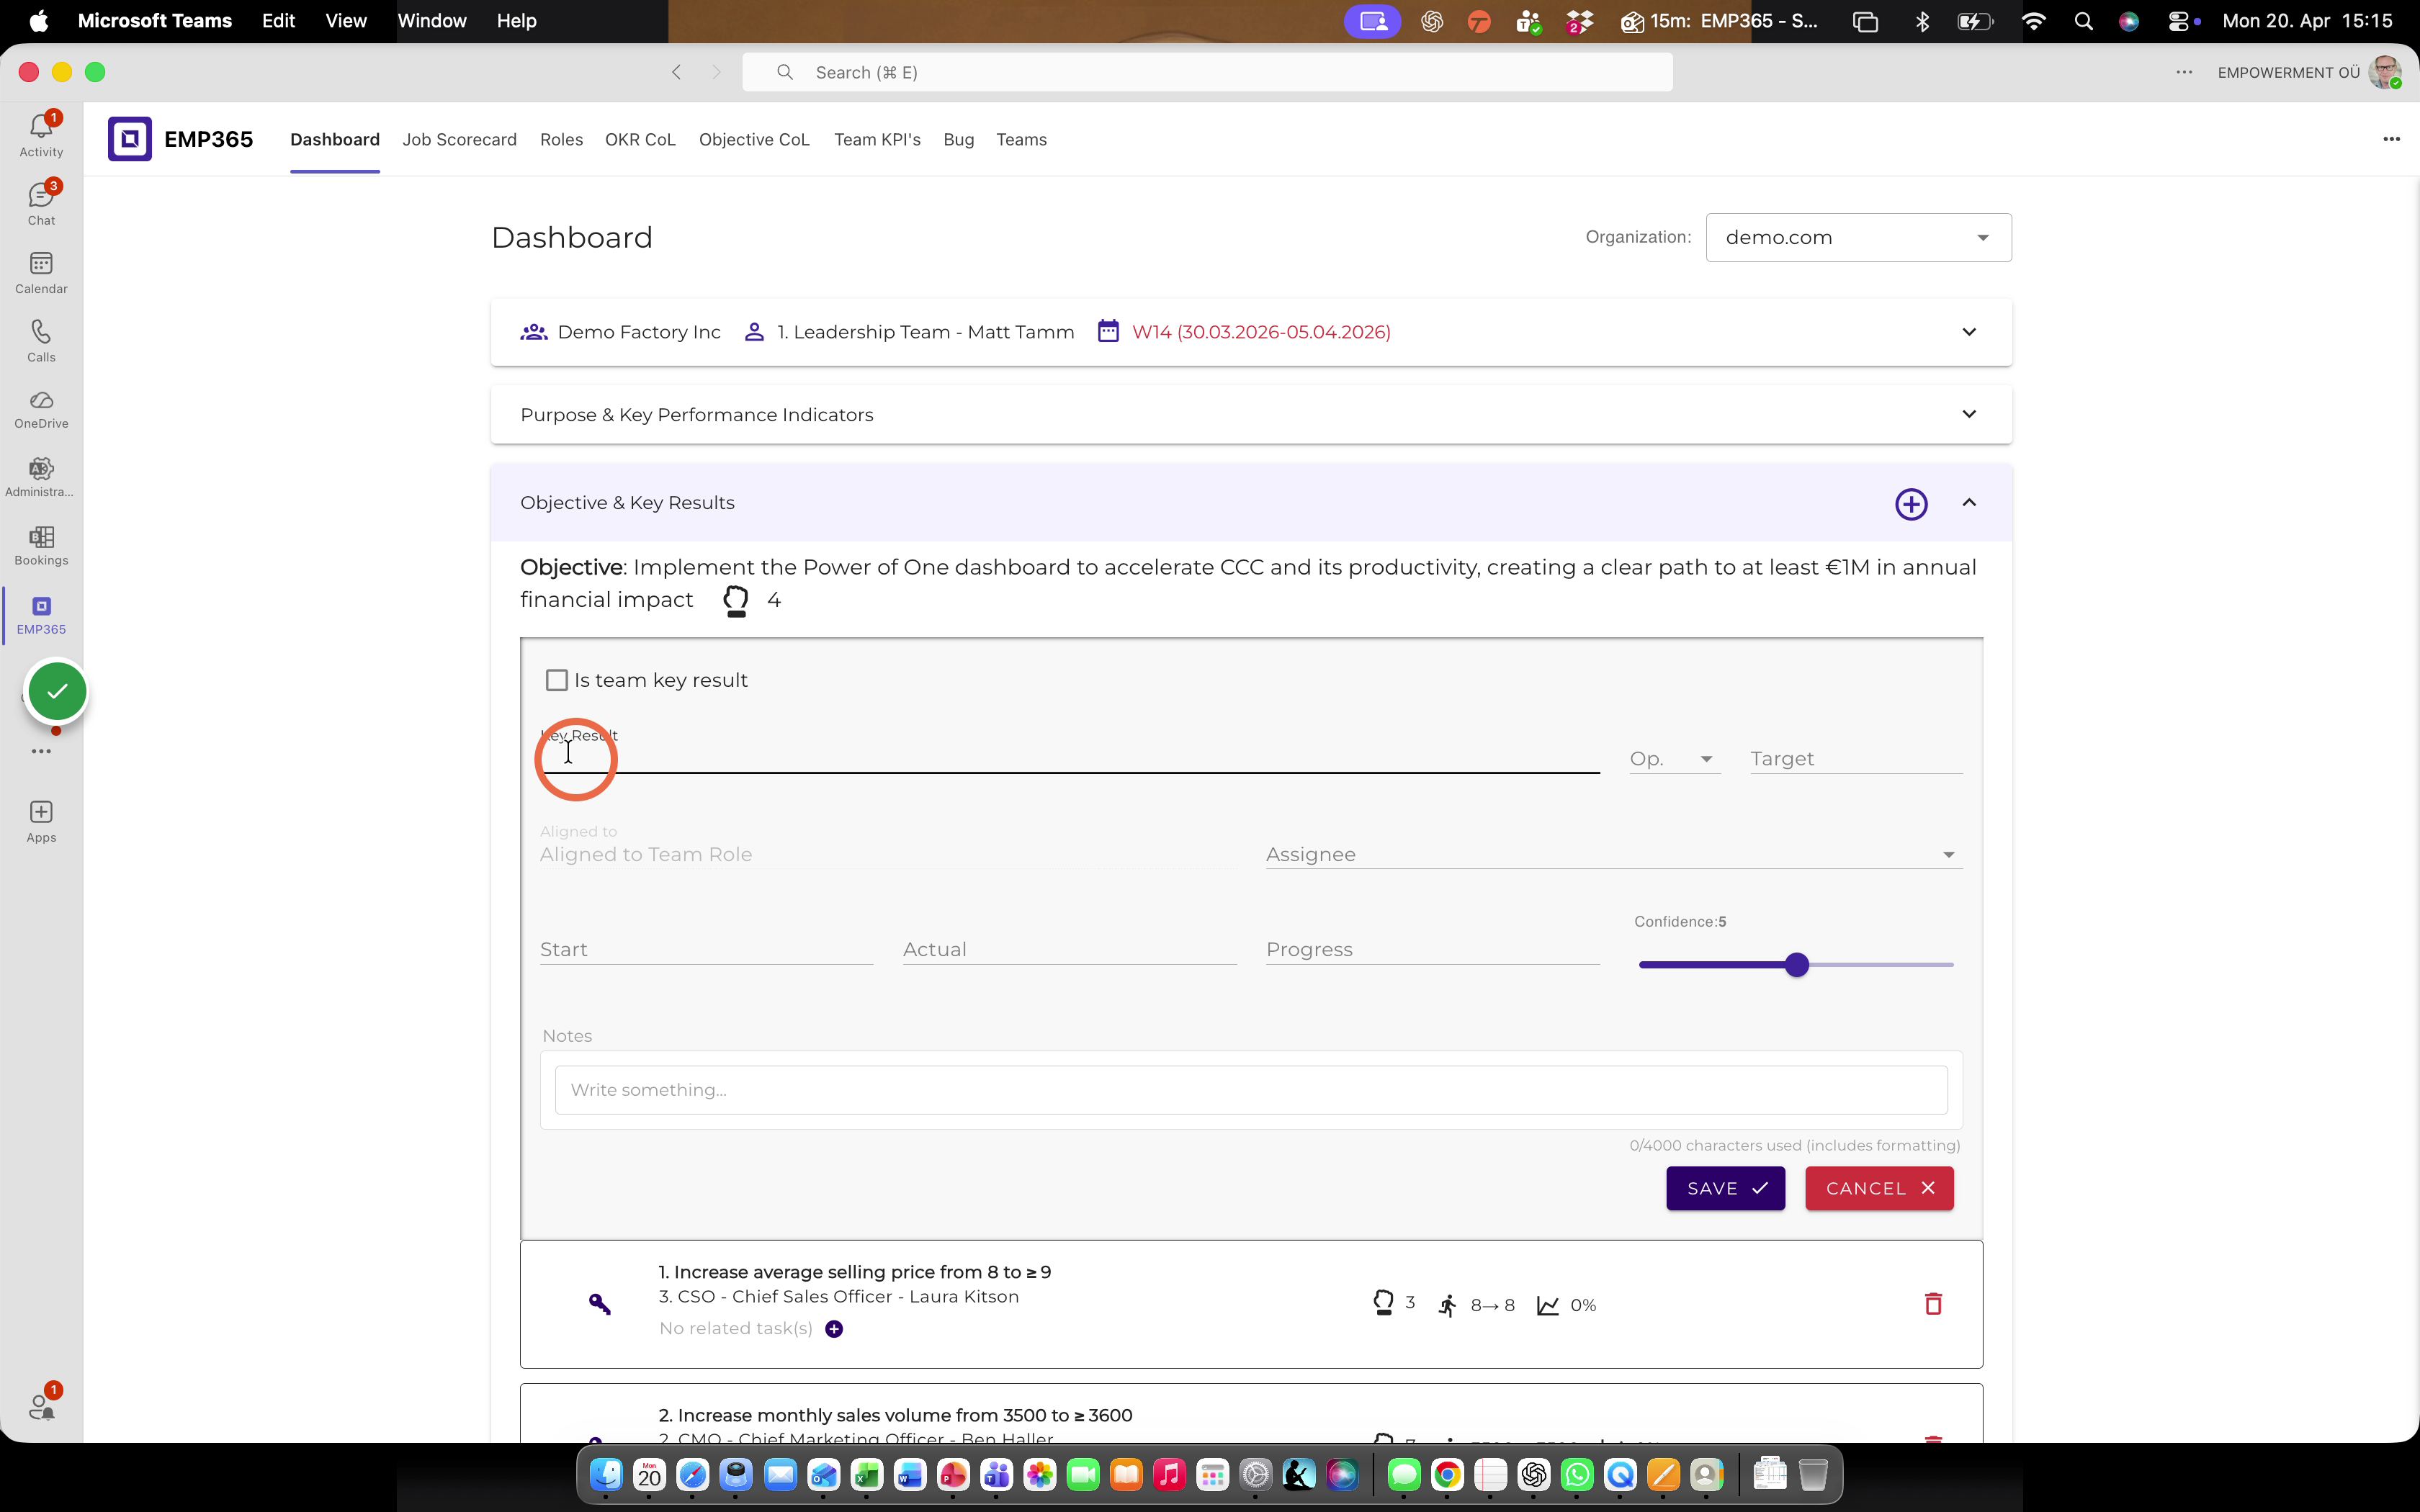Click objective confidence fist icon
The height and width of the screenshot is (1512, 2420).
pyautogui.click(x=736, y=600)
